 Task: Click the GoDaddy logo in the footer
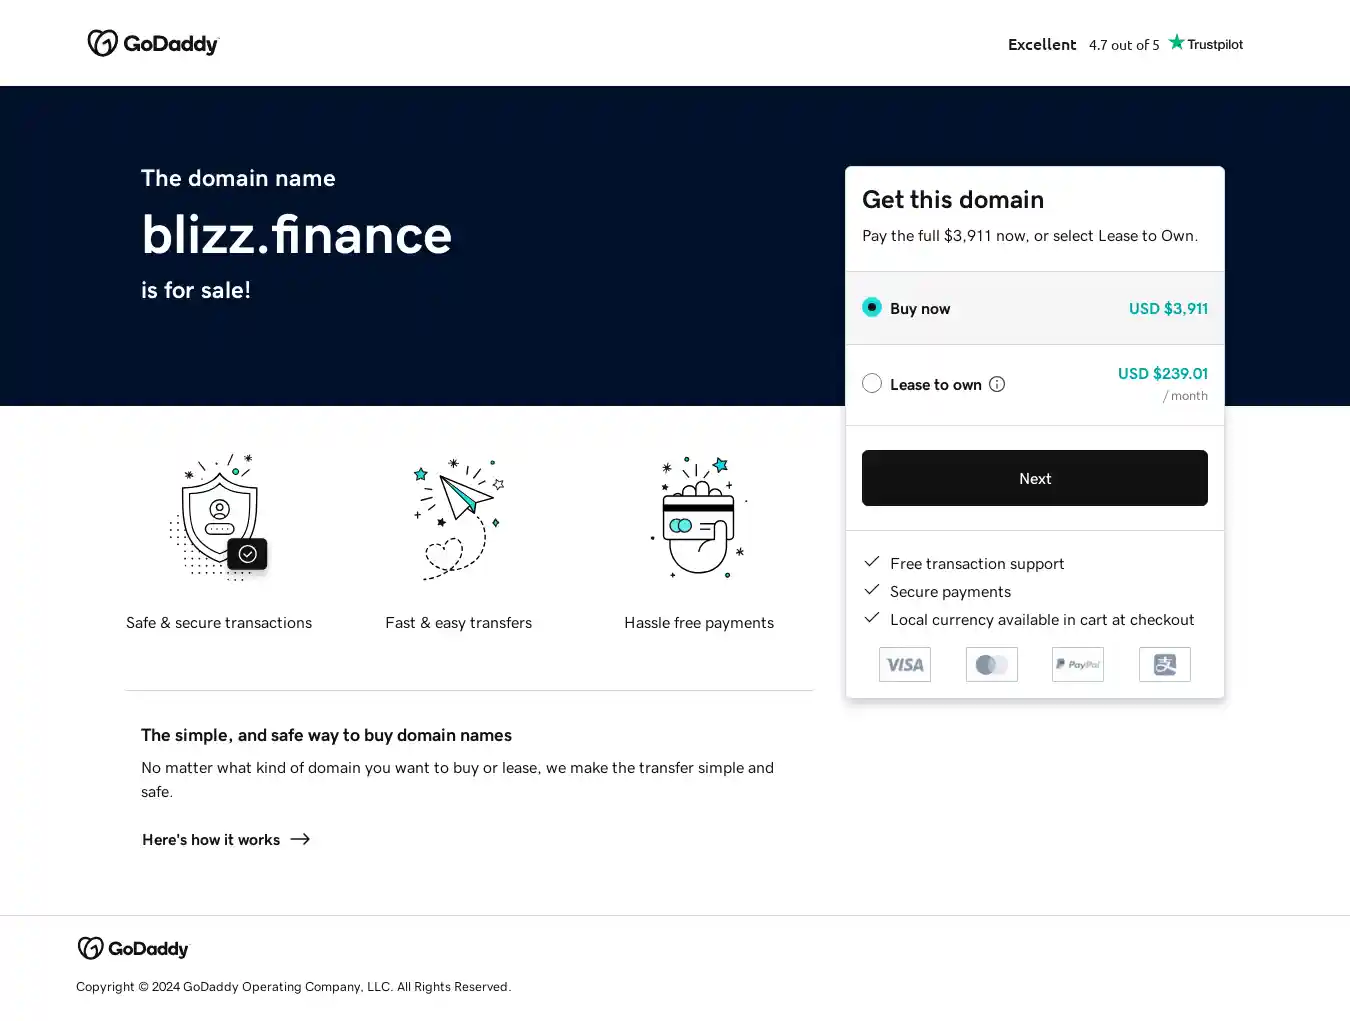click(133, 948)
